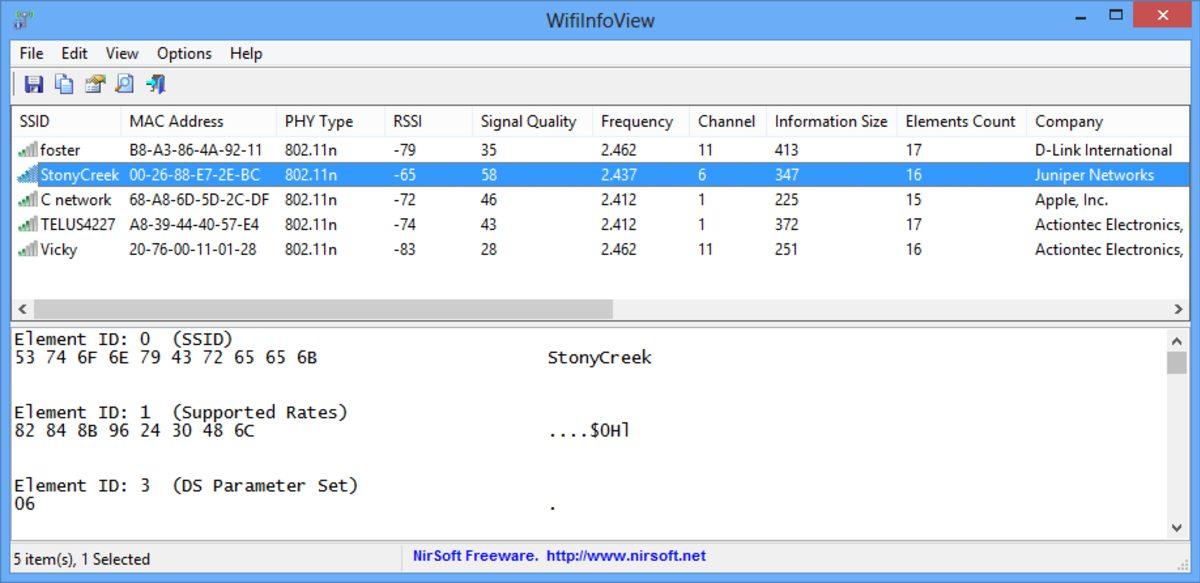Open the File menu
1200x583 pixels.
point(31,54)
